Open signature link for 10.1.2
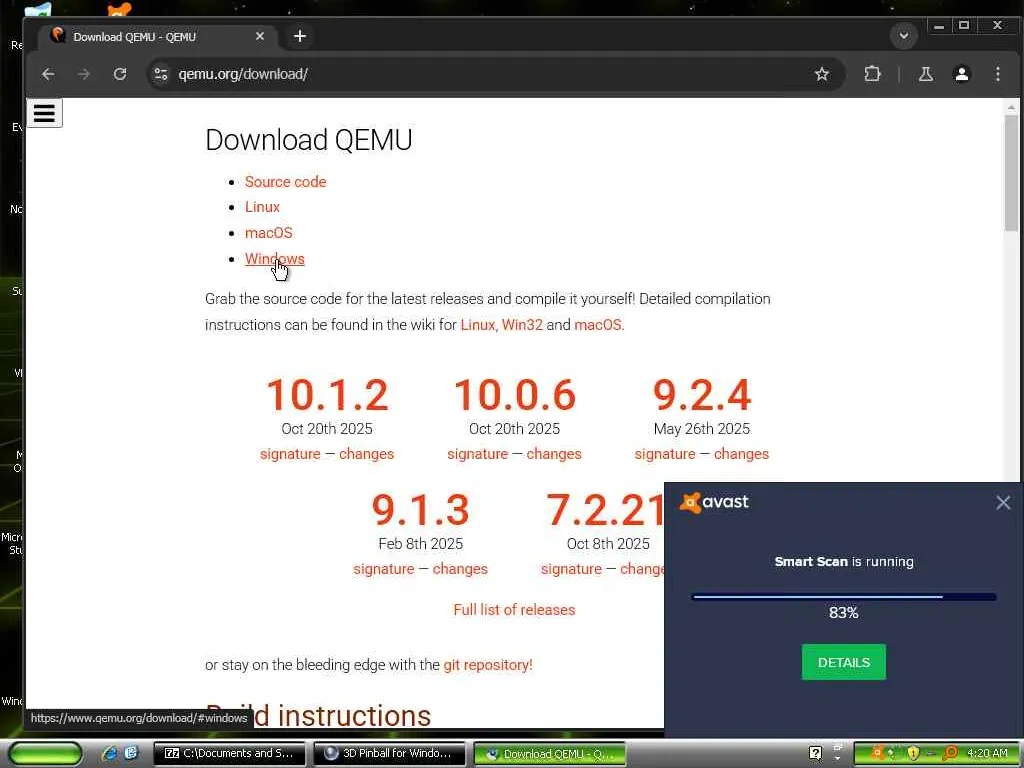This screenshot has width=1024, height=768. pyautogui.click(x=290, y=454)
